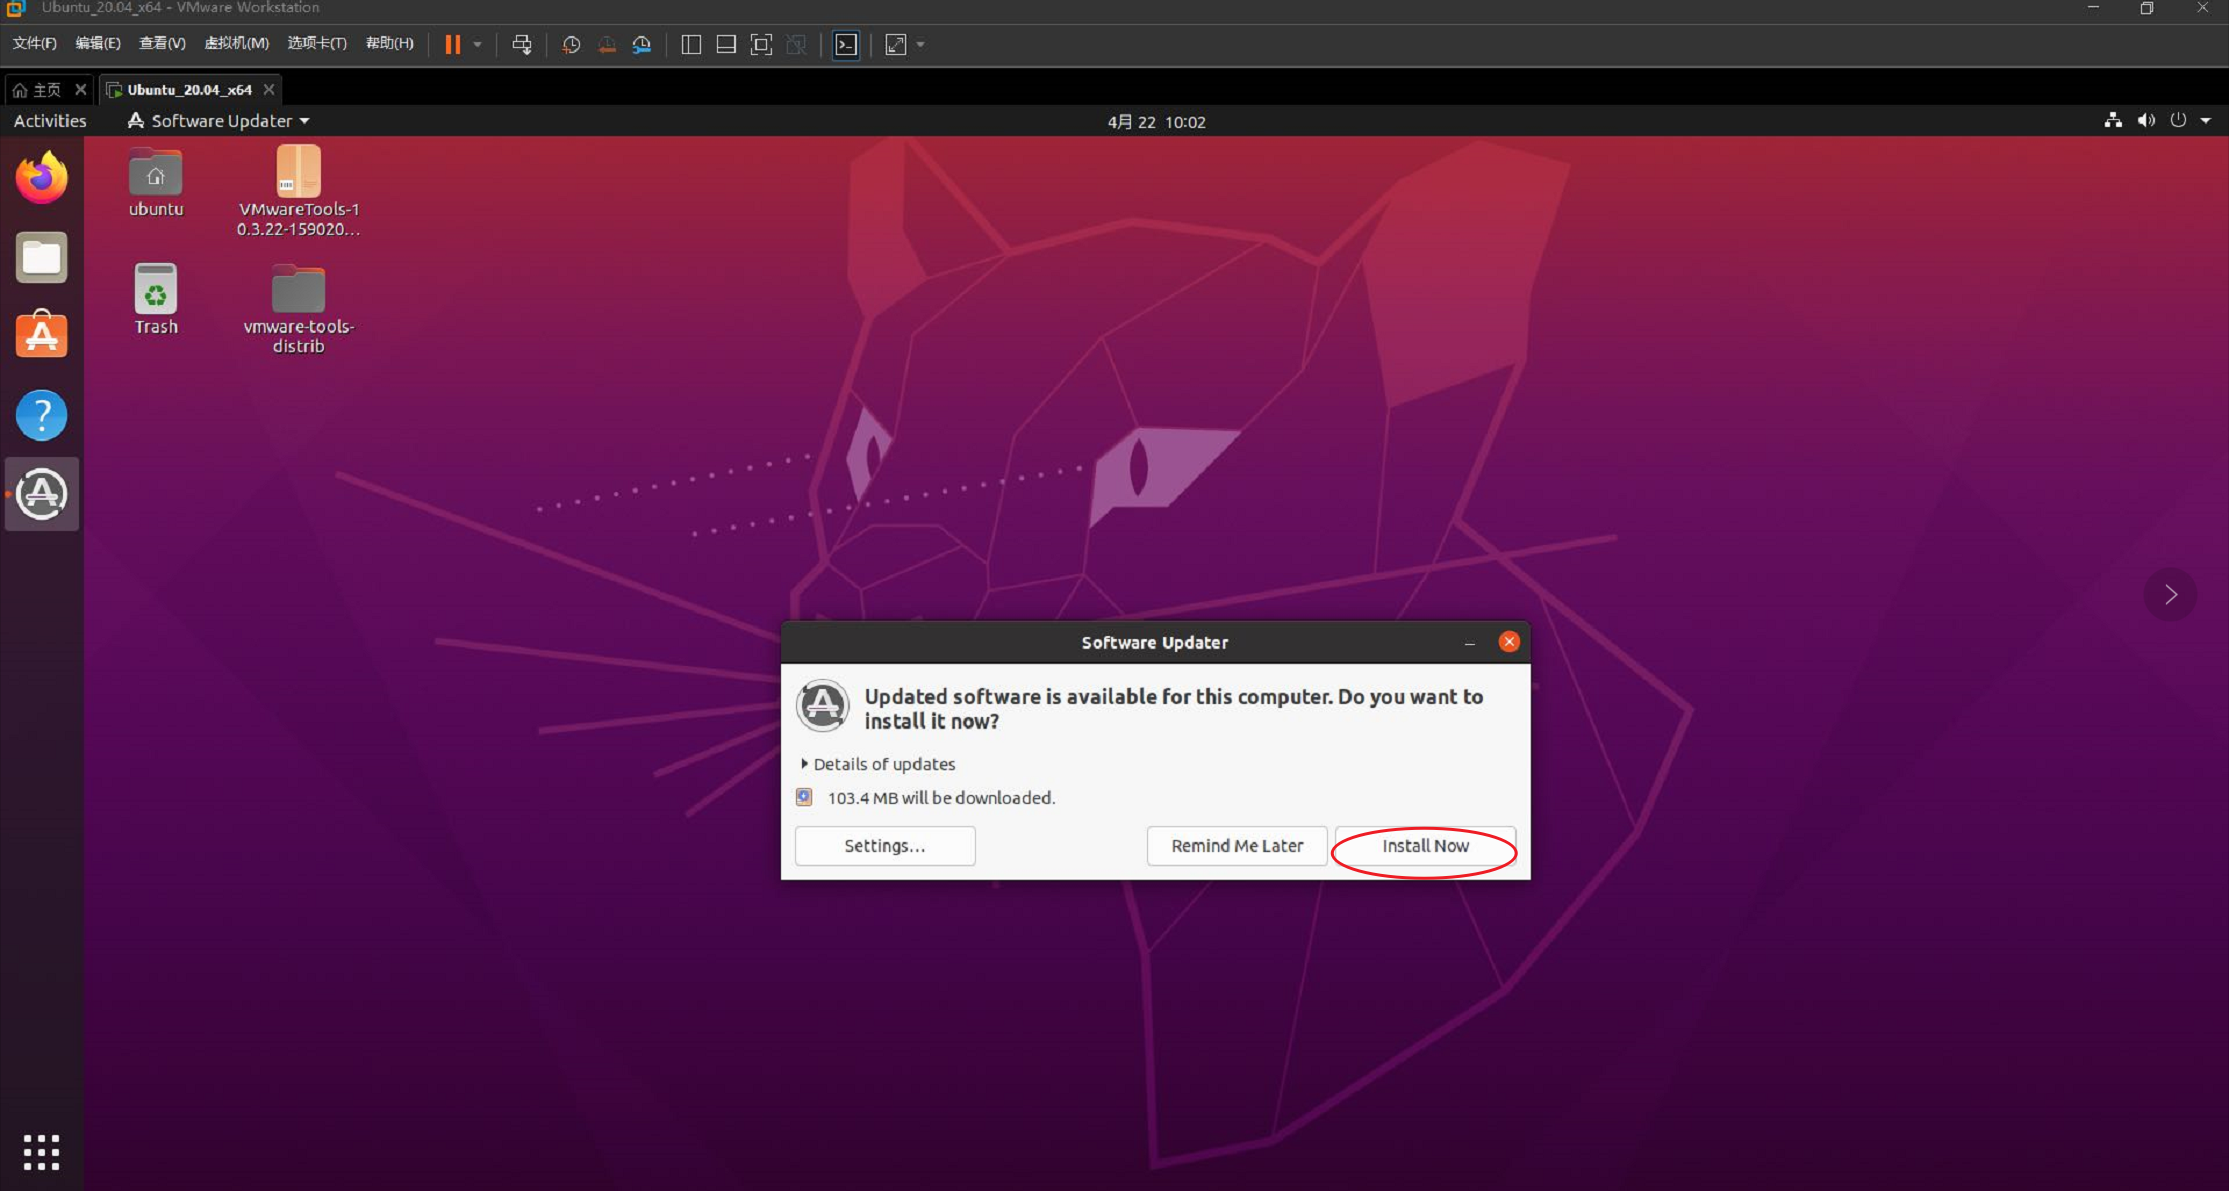This screenshot has width=2229, height=1191.
Task: Click the download size icon
Action: click(x=804, y=797)
